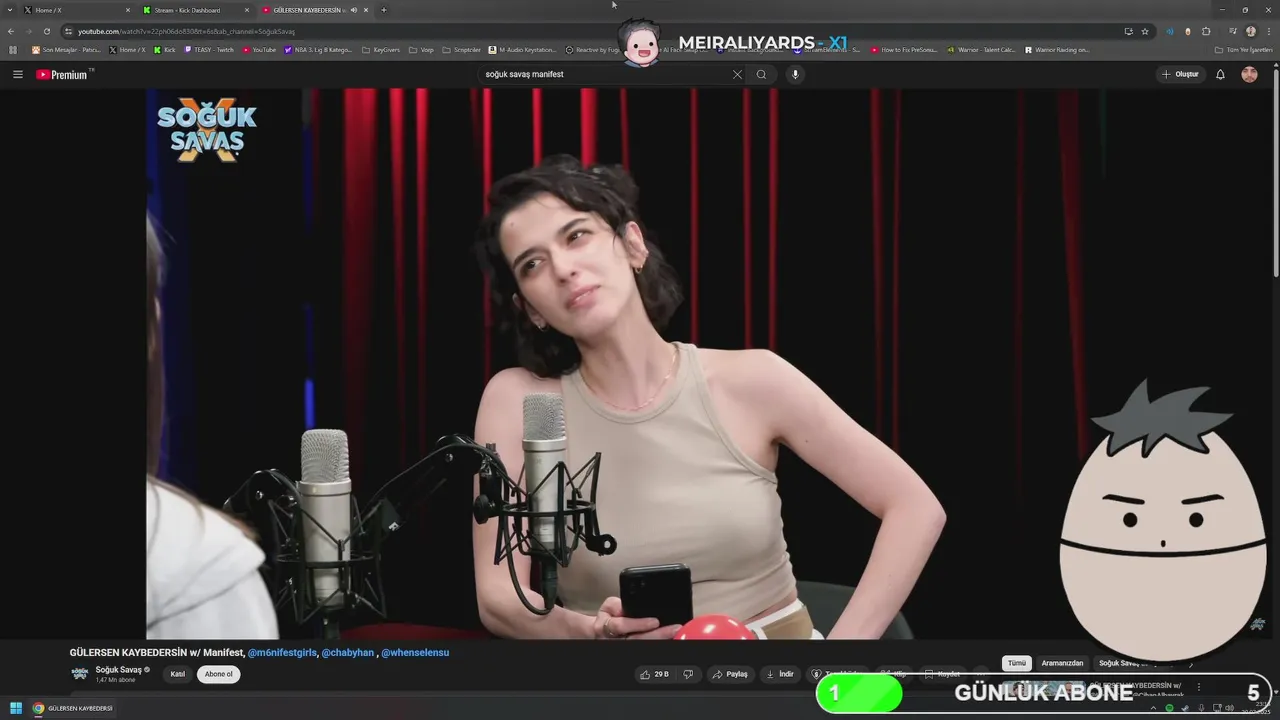Open the @m6nifestgirls channel link
Screen dimensions: 1280x720
[282, 652]
